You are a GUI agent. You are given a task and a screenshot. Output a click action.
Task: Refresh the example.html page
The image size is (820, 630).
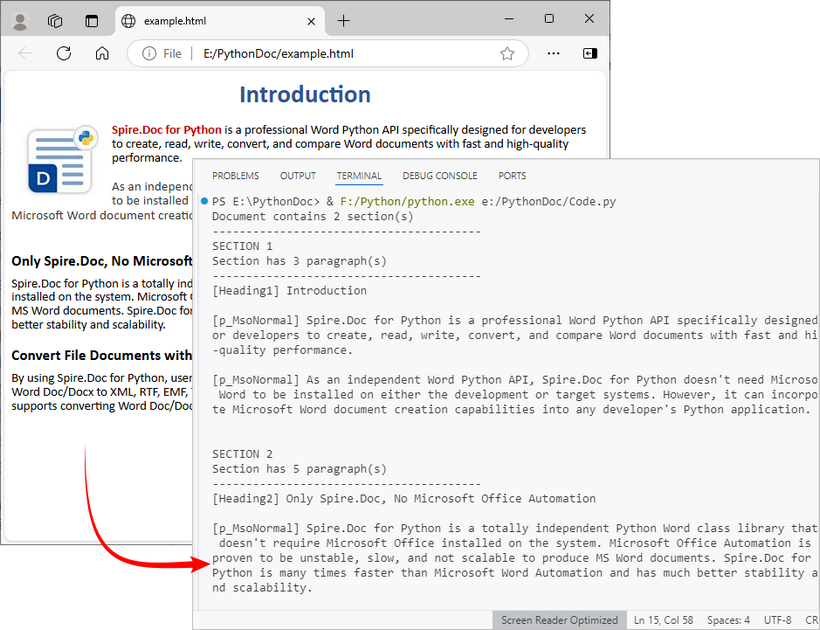click(64, 53)
